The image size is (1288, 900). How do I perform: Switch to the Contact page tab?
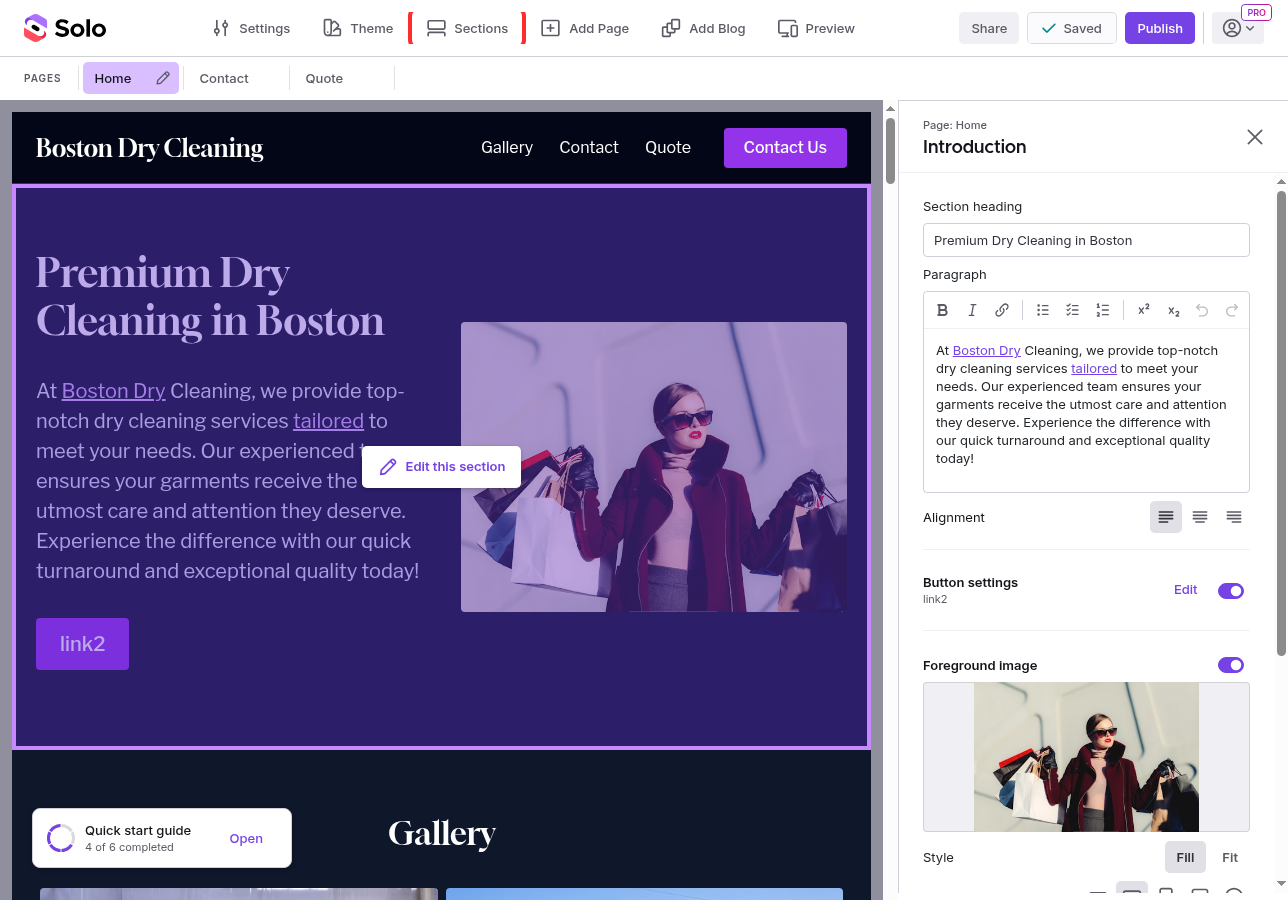[224, 78]
